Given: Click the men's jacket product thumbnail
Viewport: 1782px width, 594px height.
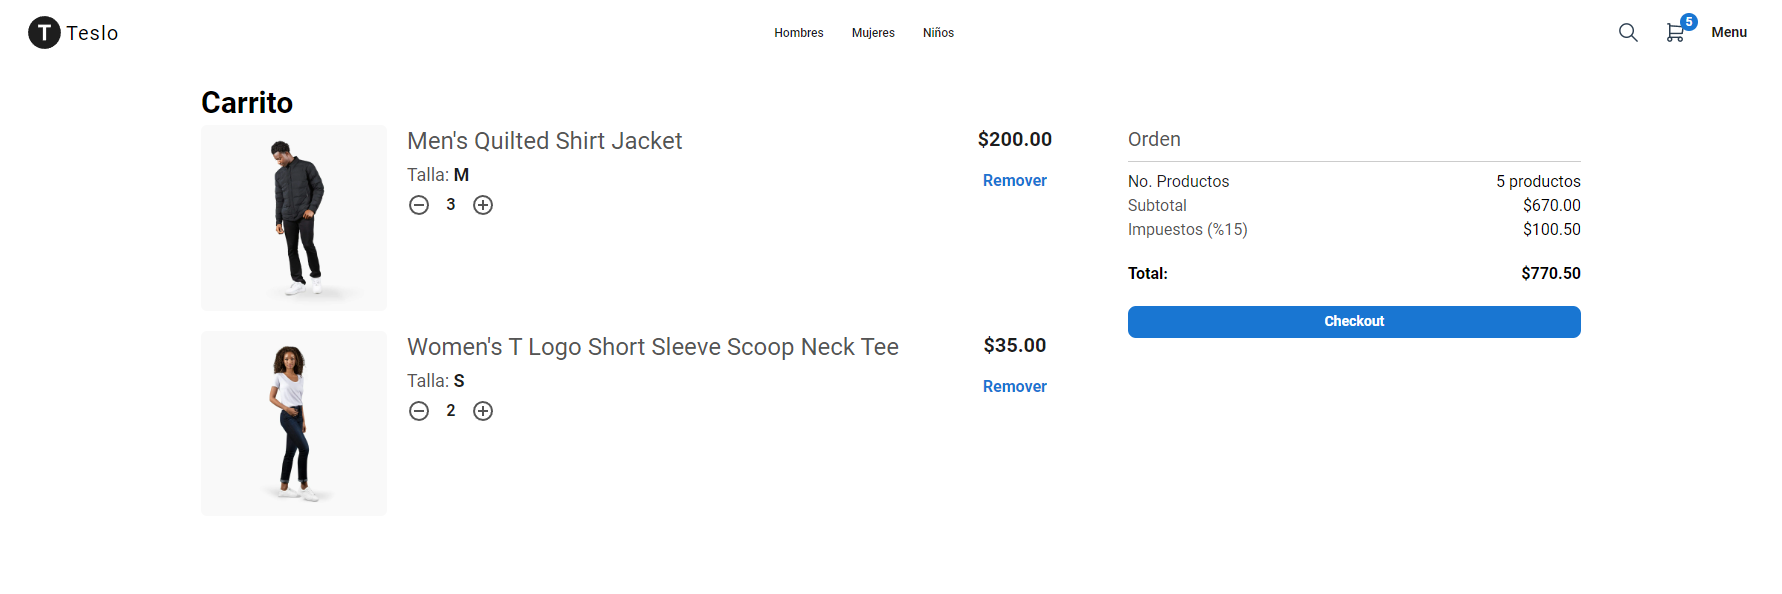Looking at the screenshot, I should click(x=294, y=218).
